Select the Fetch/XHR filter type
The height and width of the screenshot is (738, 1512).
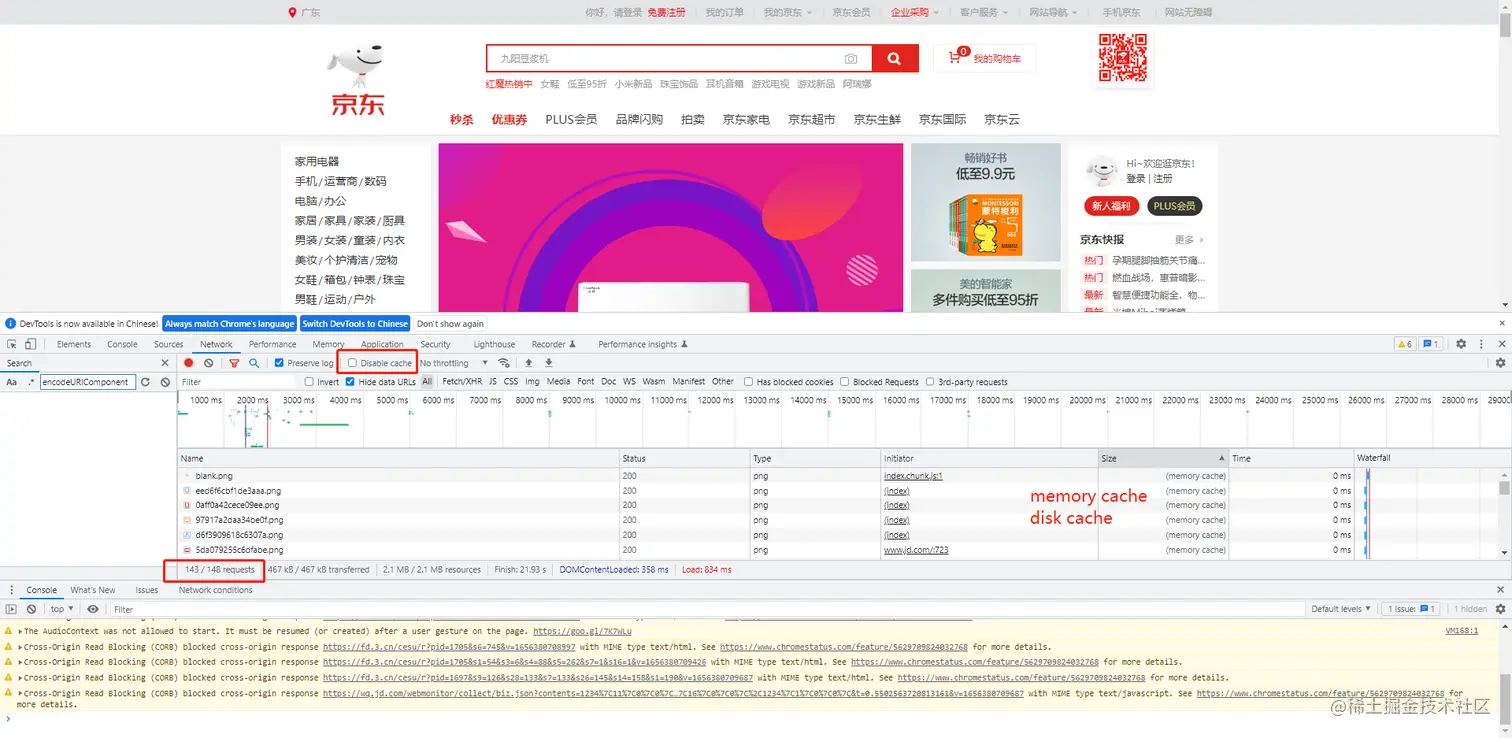461,382
